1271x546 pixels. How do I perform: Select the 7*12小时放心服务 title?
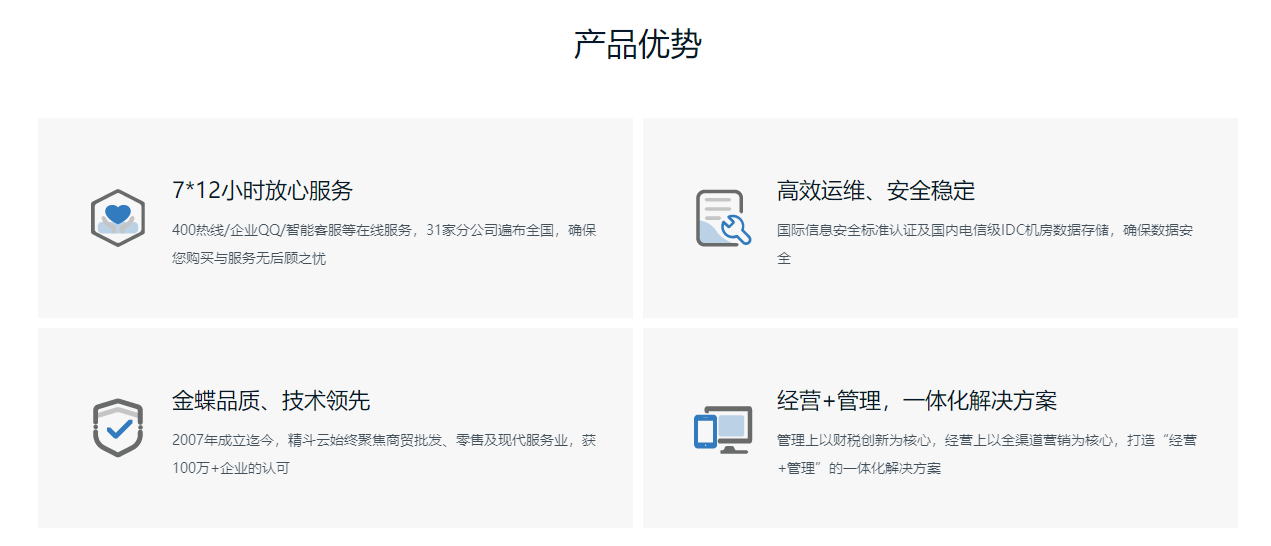262,191
